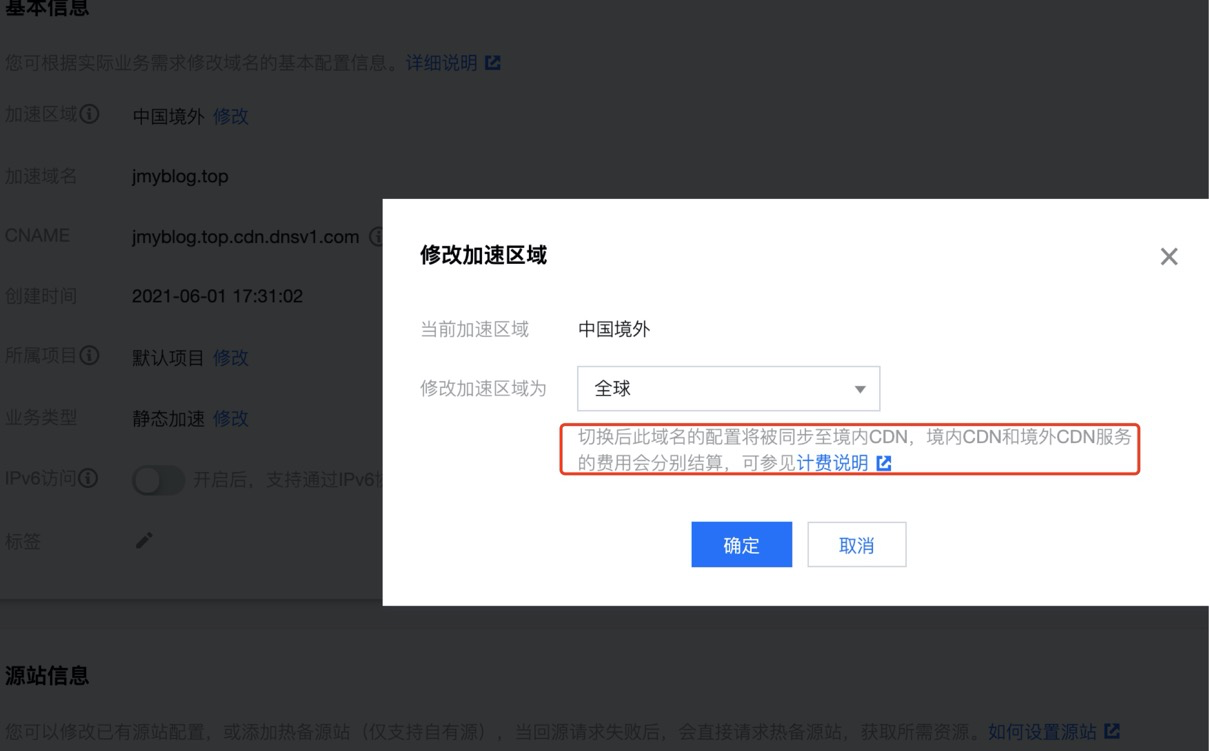Click info icon beside 所属项目
This screenshot has height=751, width=1210.
pos(90,356)
